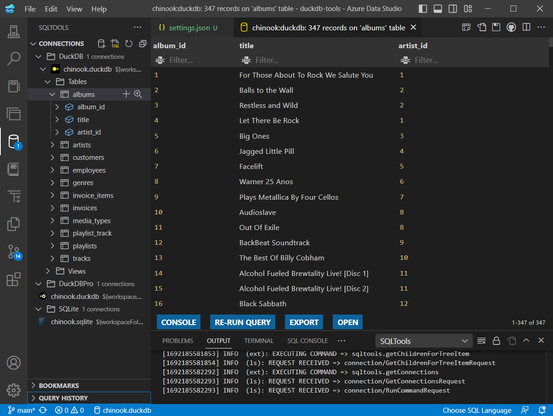Click the sync changes icon in status bar

tap(43, 410)
